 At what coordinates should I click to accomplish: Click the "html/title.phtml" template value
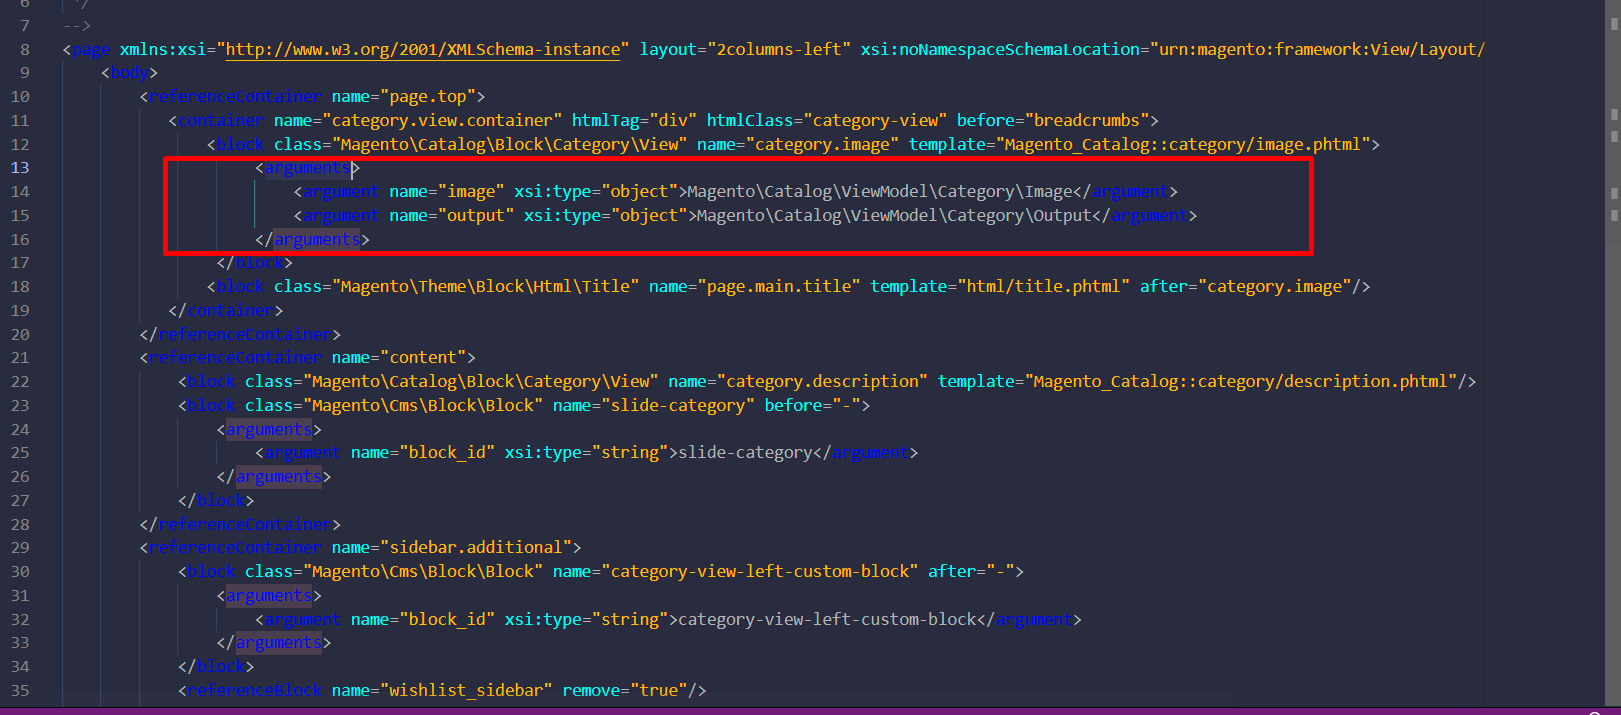tap(1043, 287)
